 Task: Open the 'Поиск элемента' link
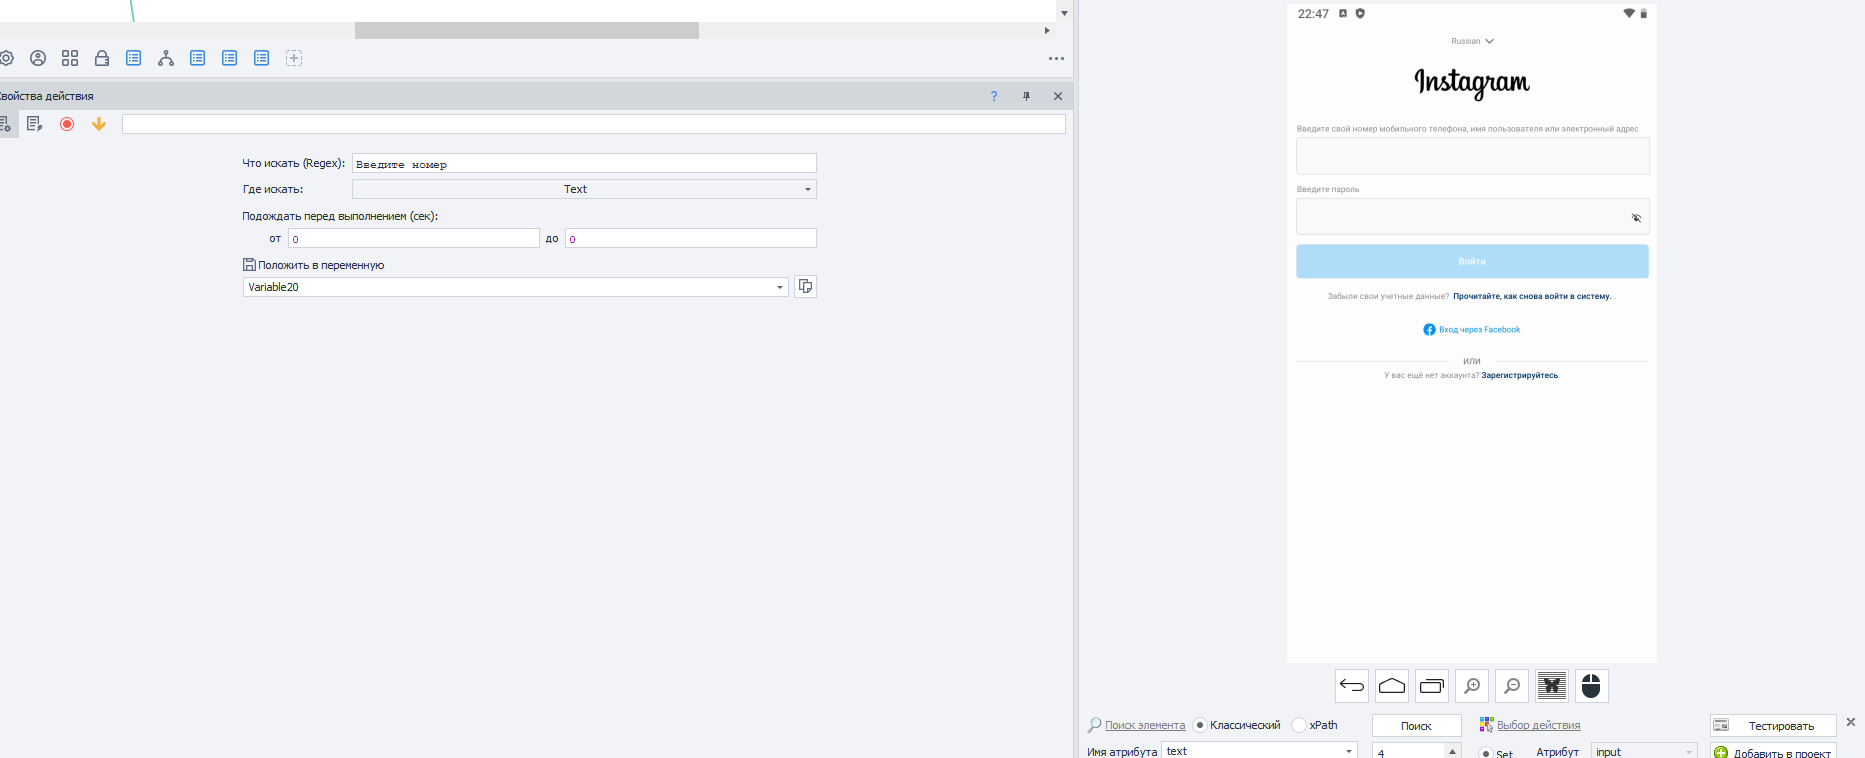[1145, 725]
